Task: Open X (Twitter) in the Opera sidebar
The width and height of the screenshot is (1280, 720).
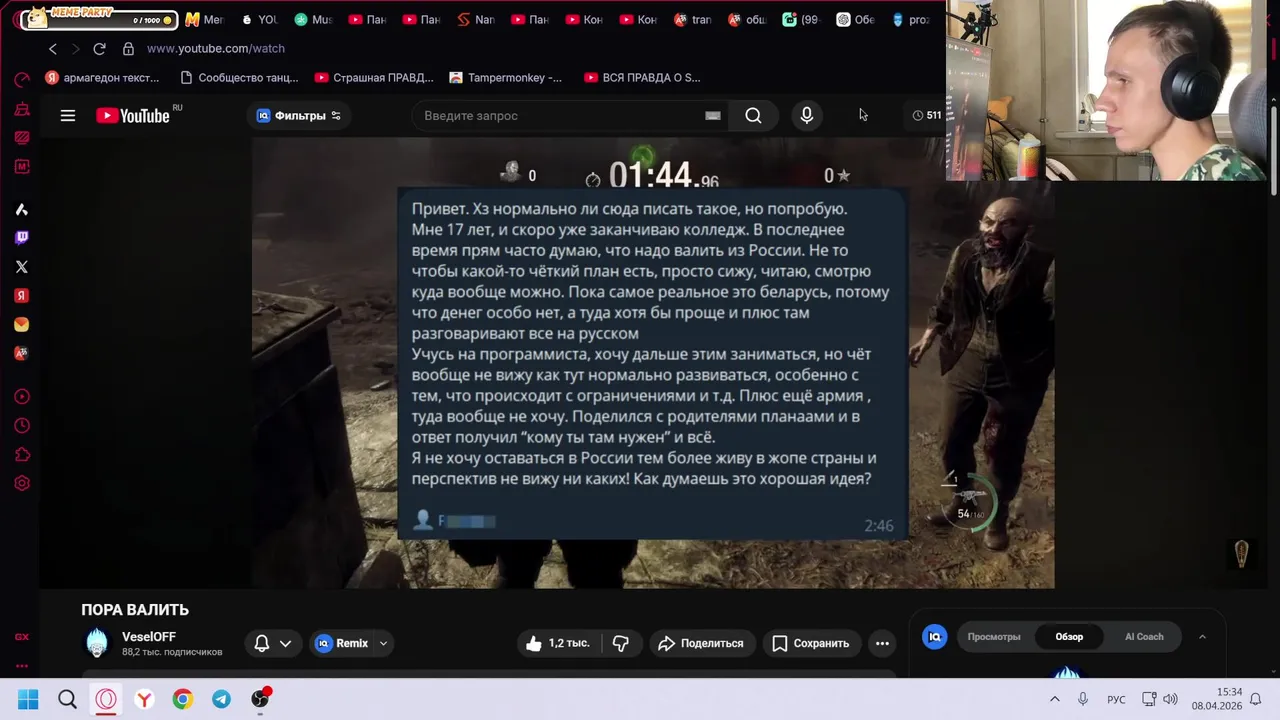Action: (x=22, y=266)
